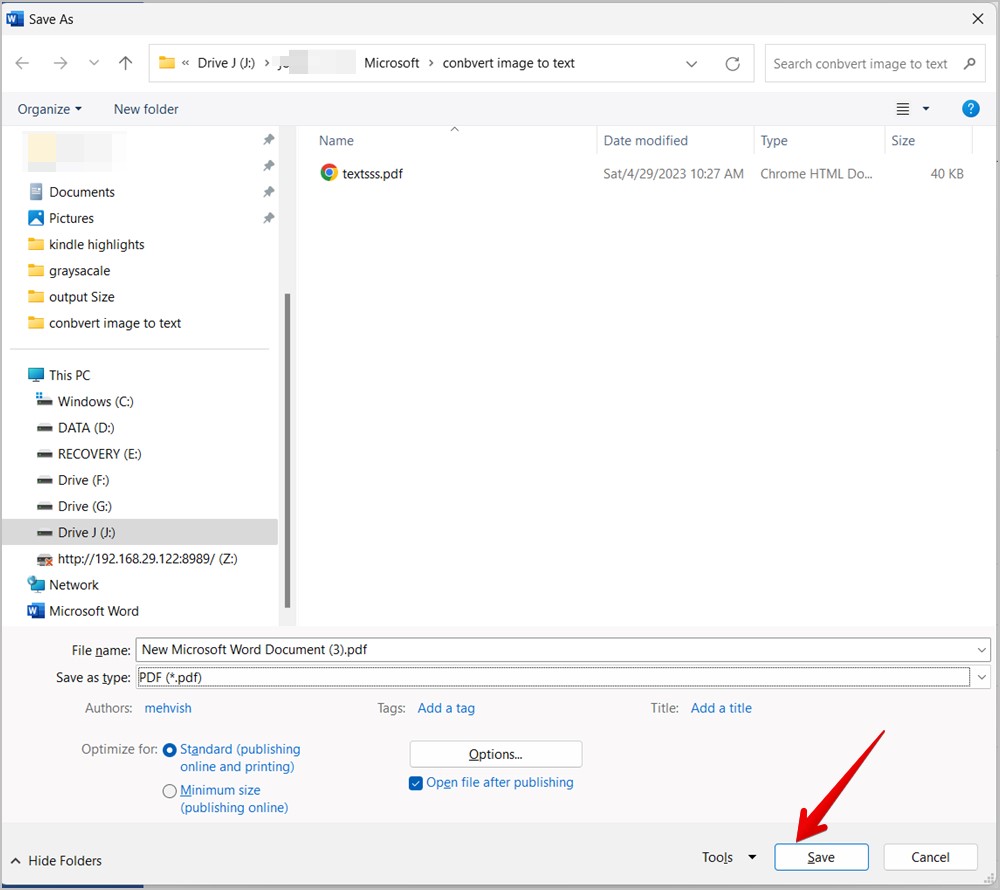Open the Organize dropdown menu
Viewport: 1000px width, 890px height.
pyautogui.click(x=49, y=109)
